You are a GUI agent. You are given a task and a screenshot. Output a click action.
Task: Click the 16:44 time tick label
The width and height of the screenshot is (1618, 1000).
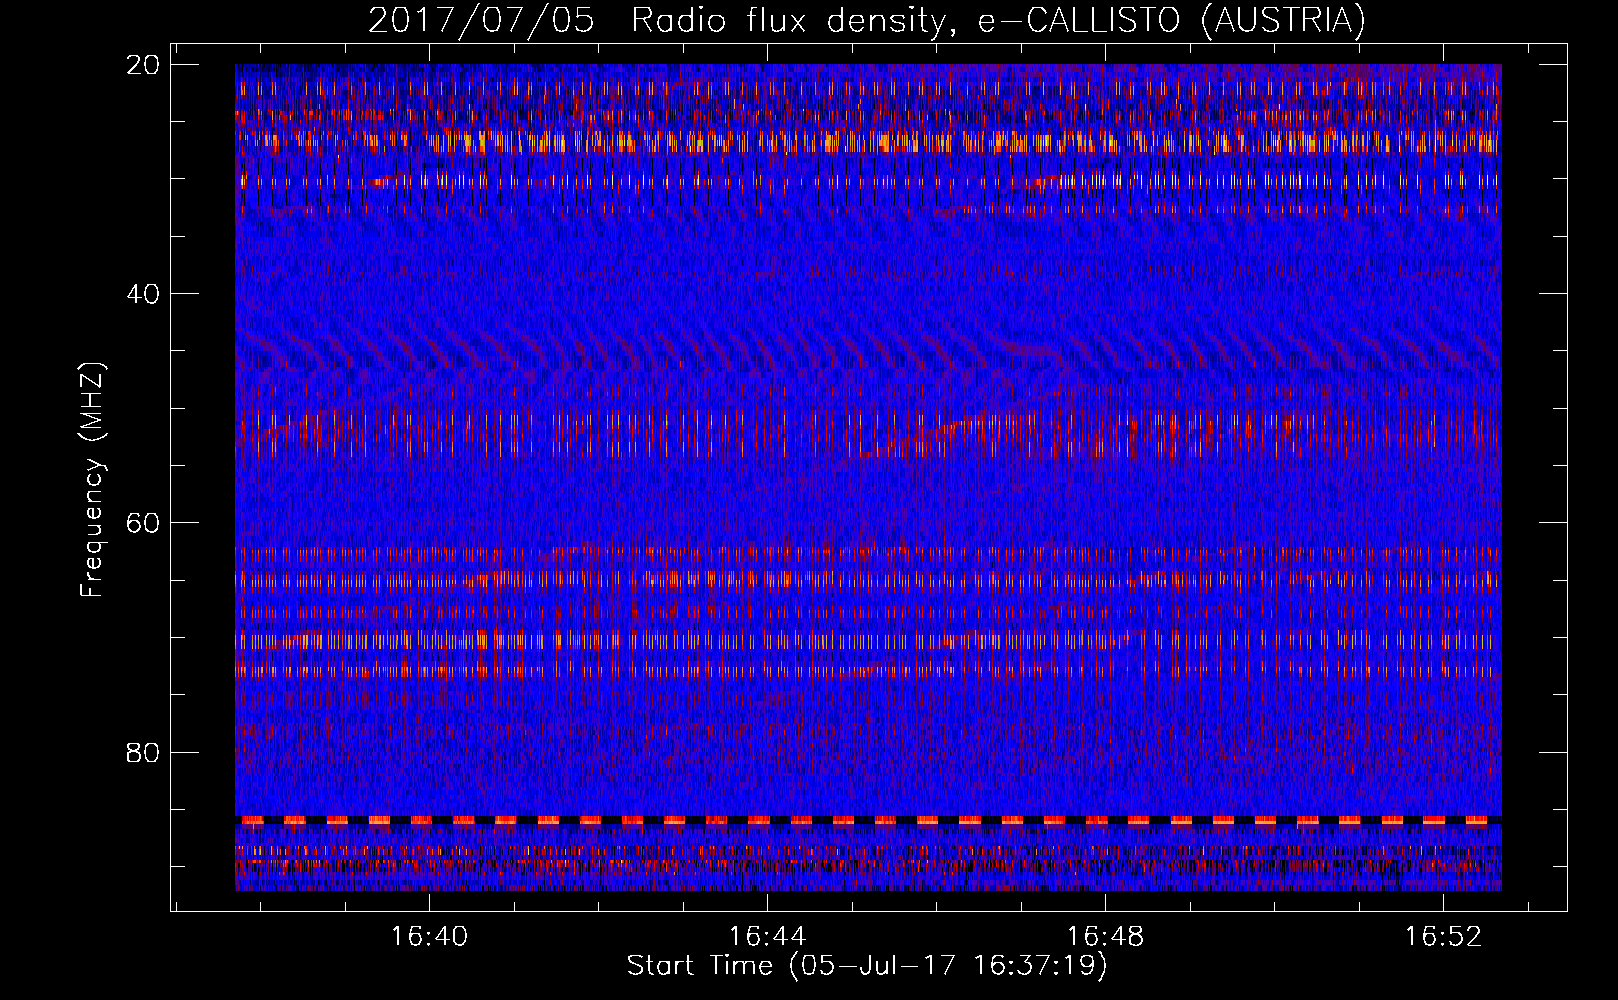tap(767, 937)
